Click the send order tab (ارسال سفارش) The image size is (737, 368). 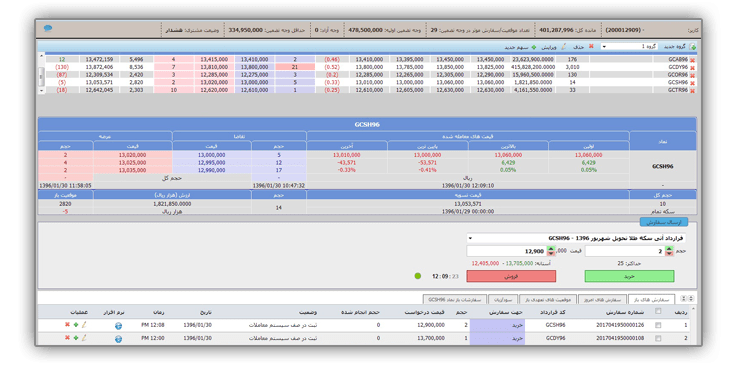(664, 221)
